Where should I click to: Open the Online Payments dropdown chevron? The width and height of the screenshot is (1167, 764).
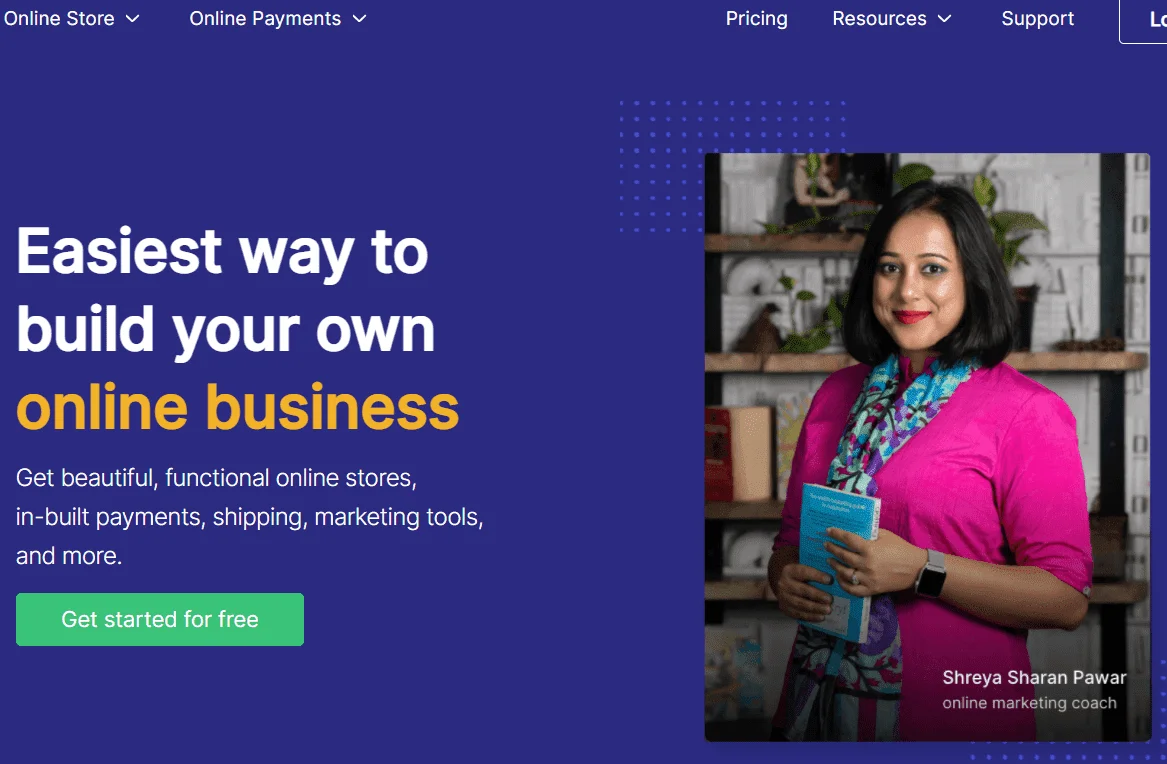[359, 19]
